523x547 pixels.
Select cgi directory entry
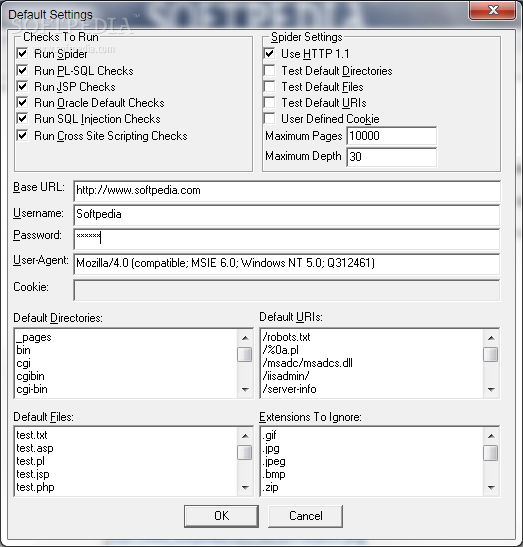pyautogui.click(x=23, y=364)
